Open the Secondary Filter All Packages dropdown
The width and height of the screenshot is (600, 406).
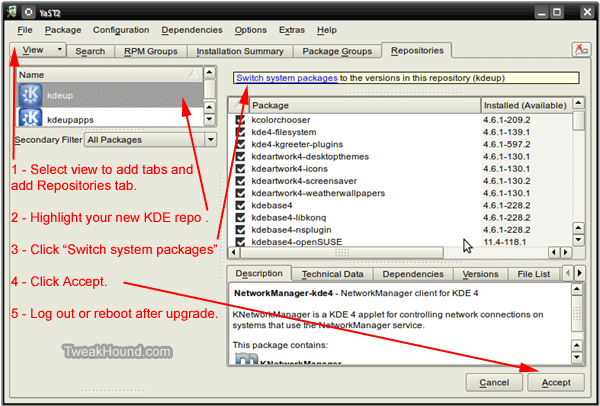[150, 140]
